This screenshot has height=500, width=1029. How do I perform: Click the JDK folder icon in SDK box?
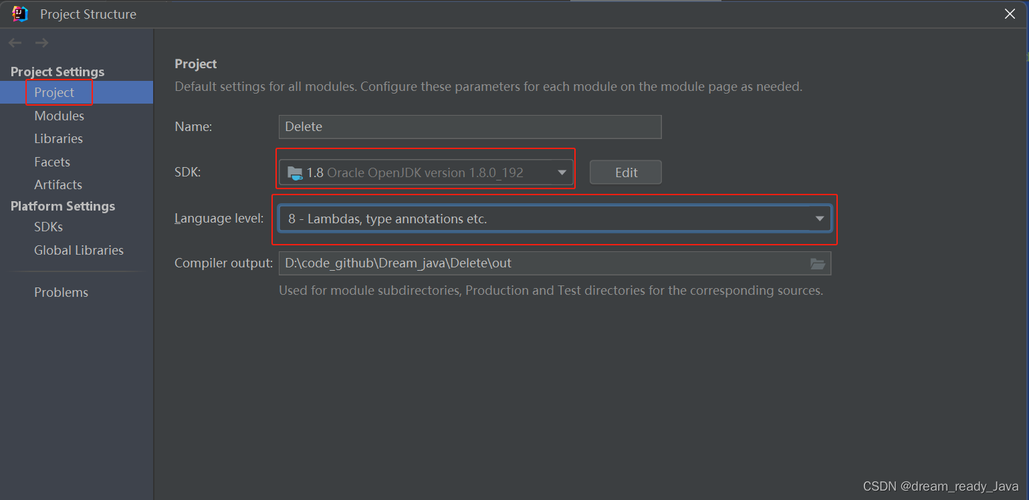pos(295,173)
